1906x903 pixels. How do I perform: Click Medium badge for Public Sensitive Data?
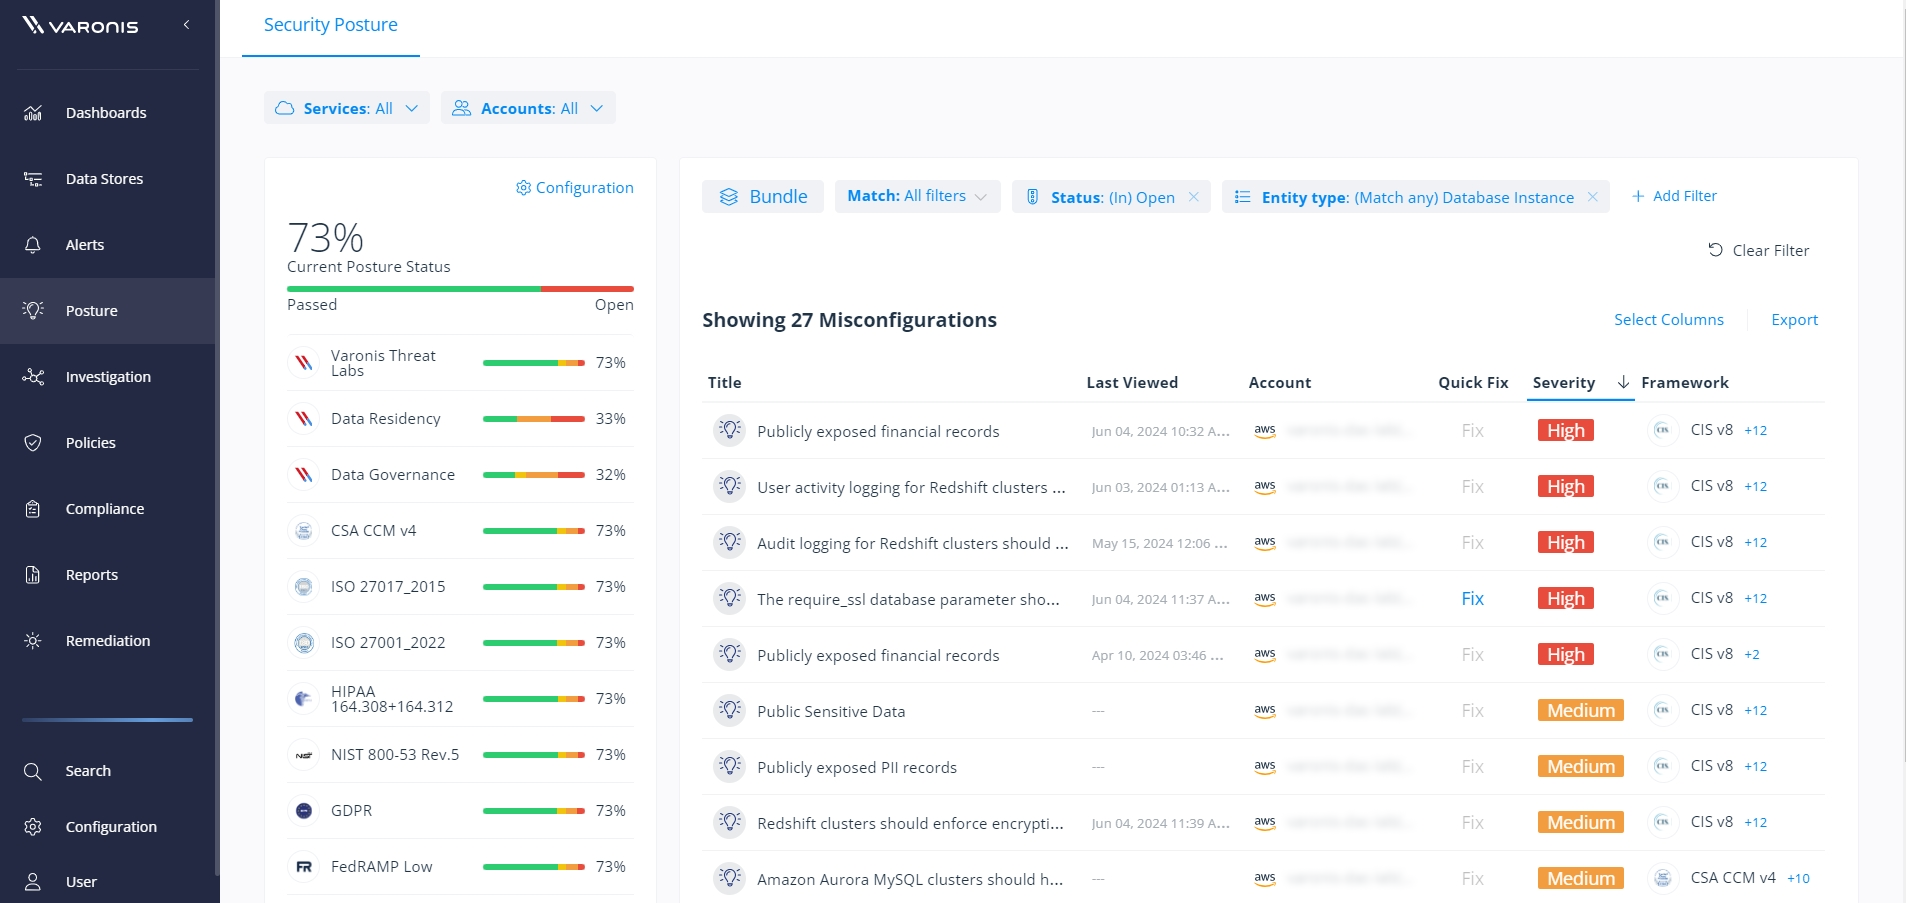tap(1580, 711)
